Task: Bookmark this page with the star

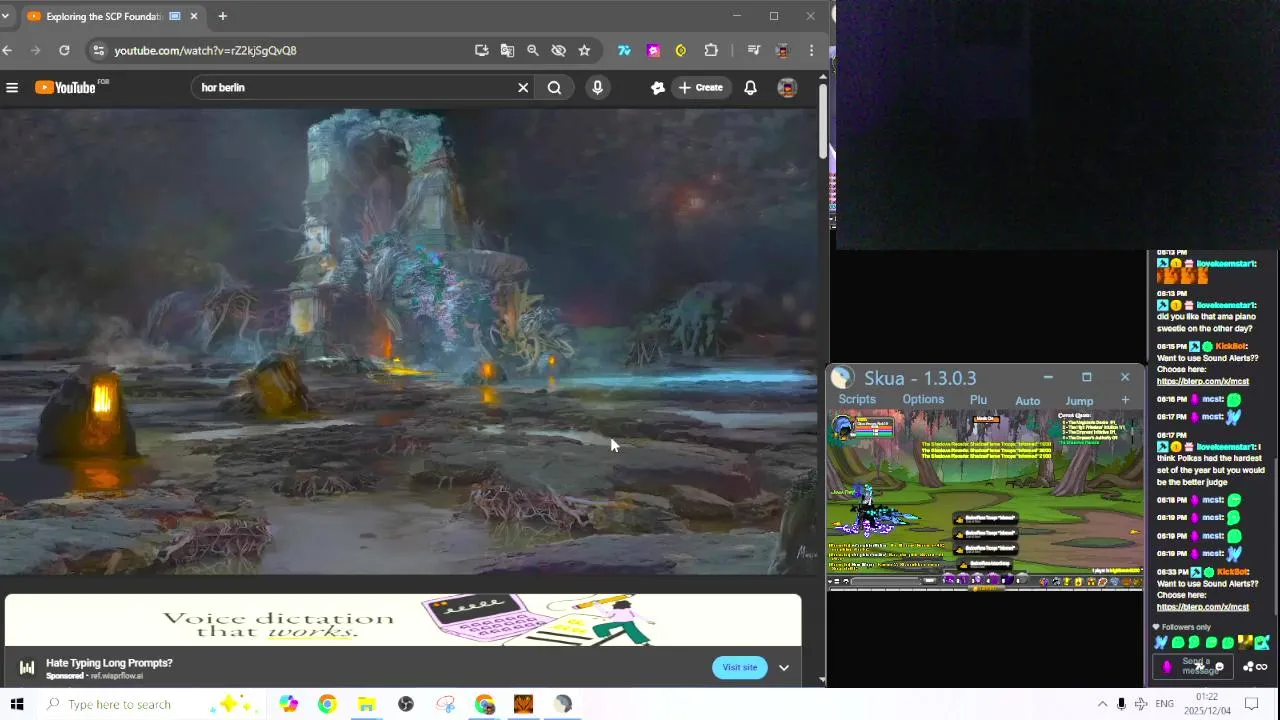Action: [x=584, y=50]
